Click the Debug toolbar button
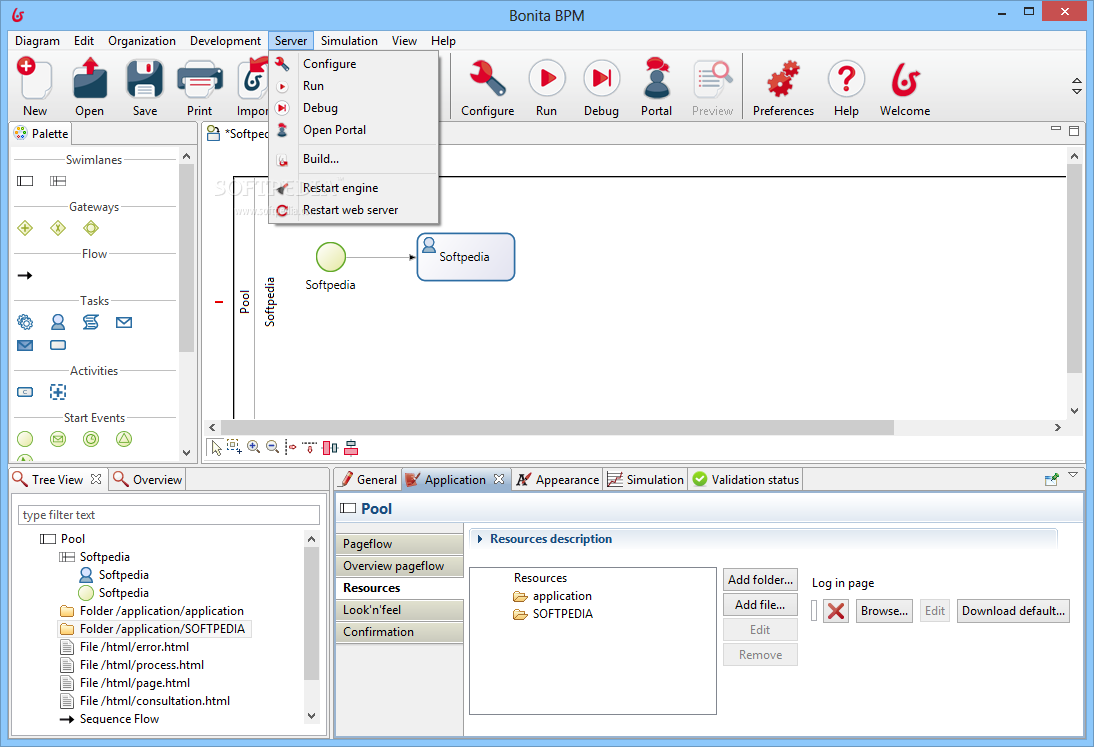Screen dimensions: 1094x747 601,86
